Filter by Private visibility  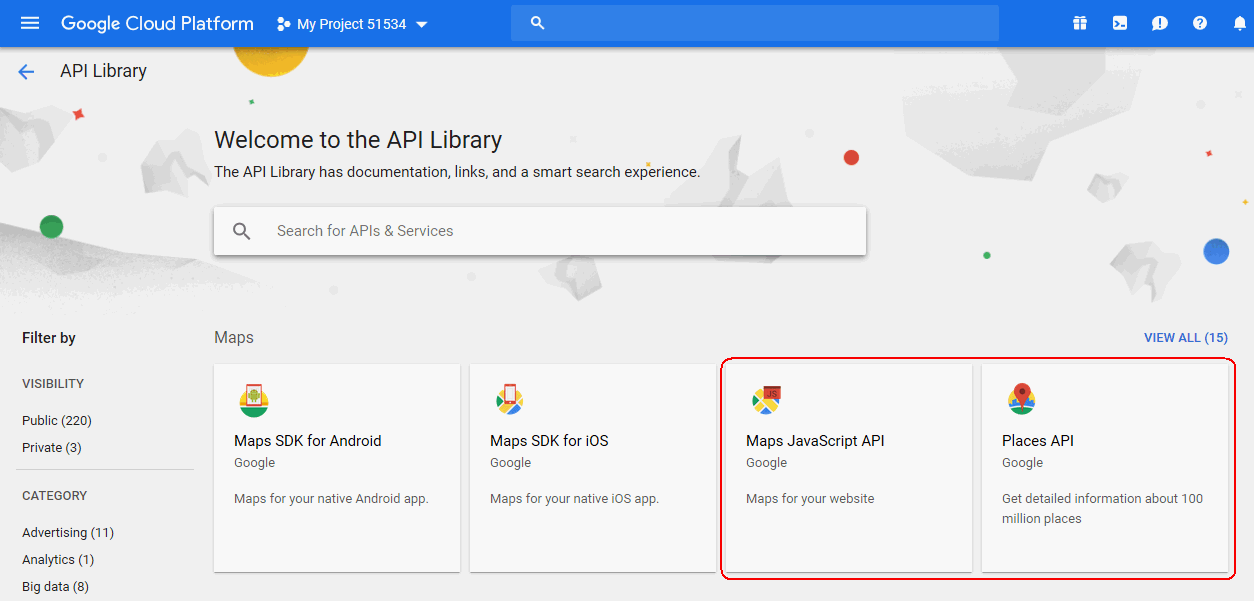(52, 448)
